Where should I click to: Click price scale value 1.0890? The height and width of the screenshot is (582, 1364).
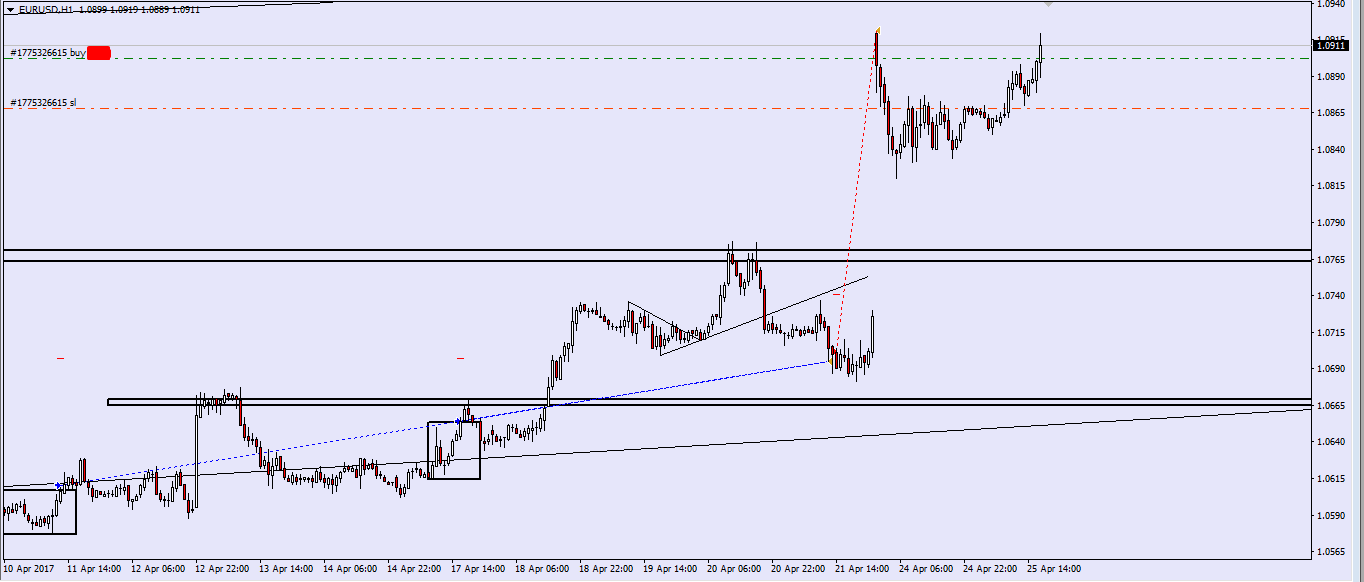pyautogui.click(x=1330, y=77)
